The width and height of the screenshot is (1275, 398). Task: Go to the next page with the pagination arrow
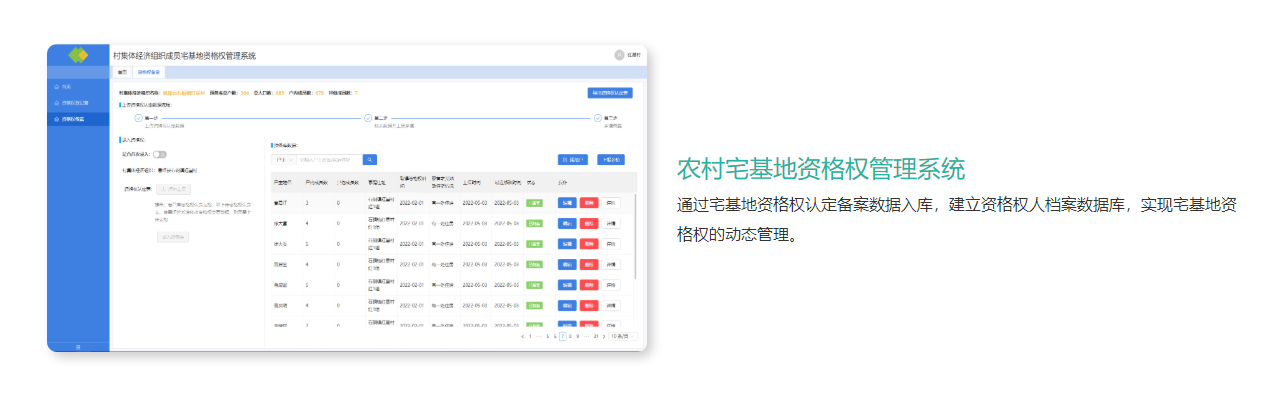[603, 337]
